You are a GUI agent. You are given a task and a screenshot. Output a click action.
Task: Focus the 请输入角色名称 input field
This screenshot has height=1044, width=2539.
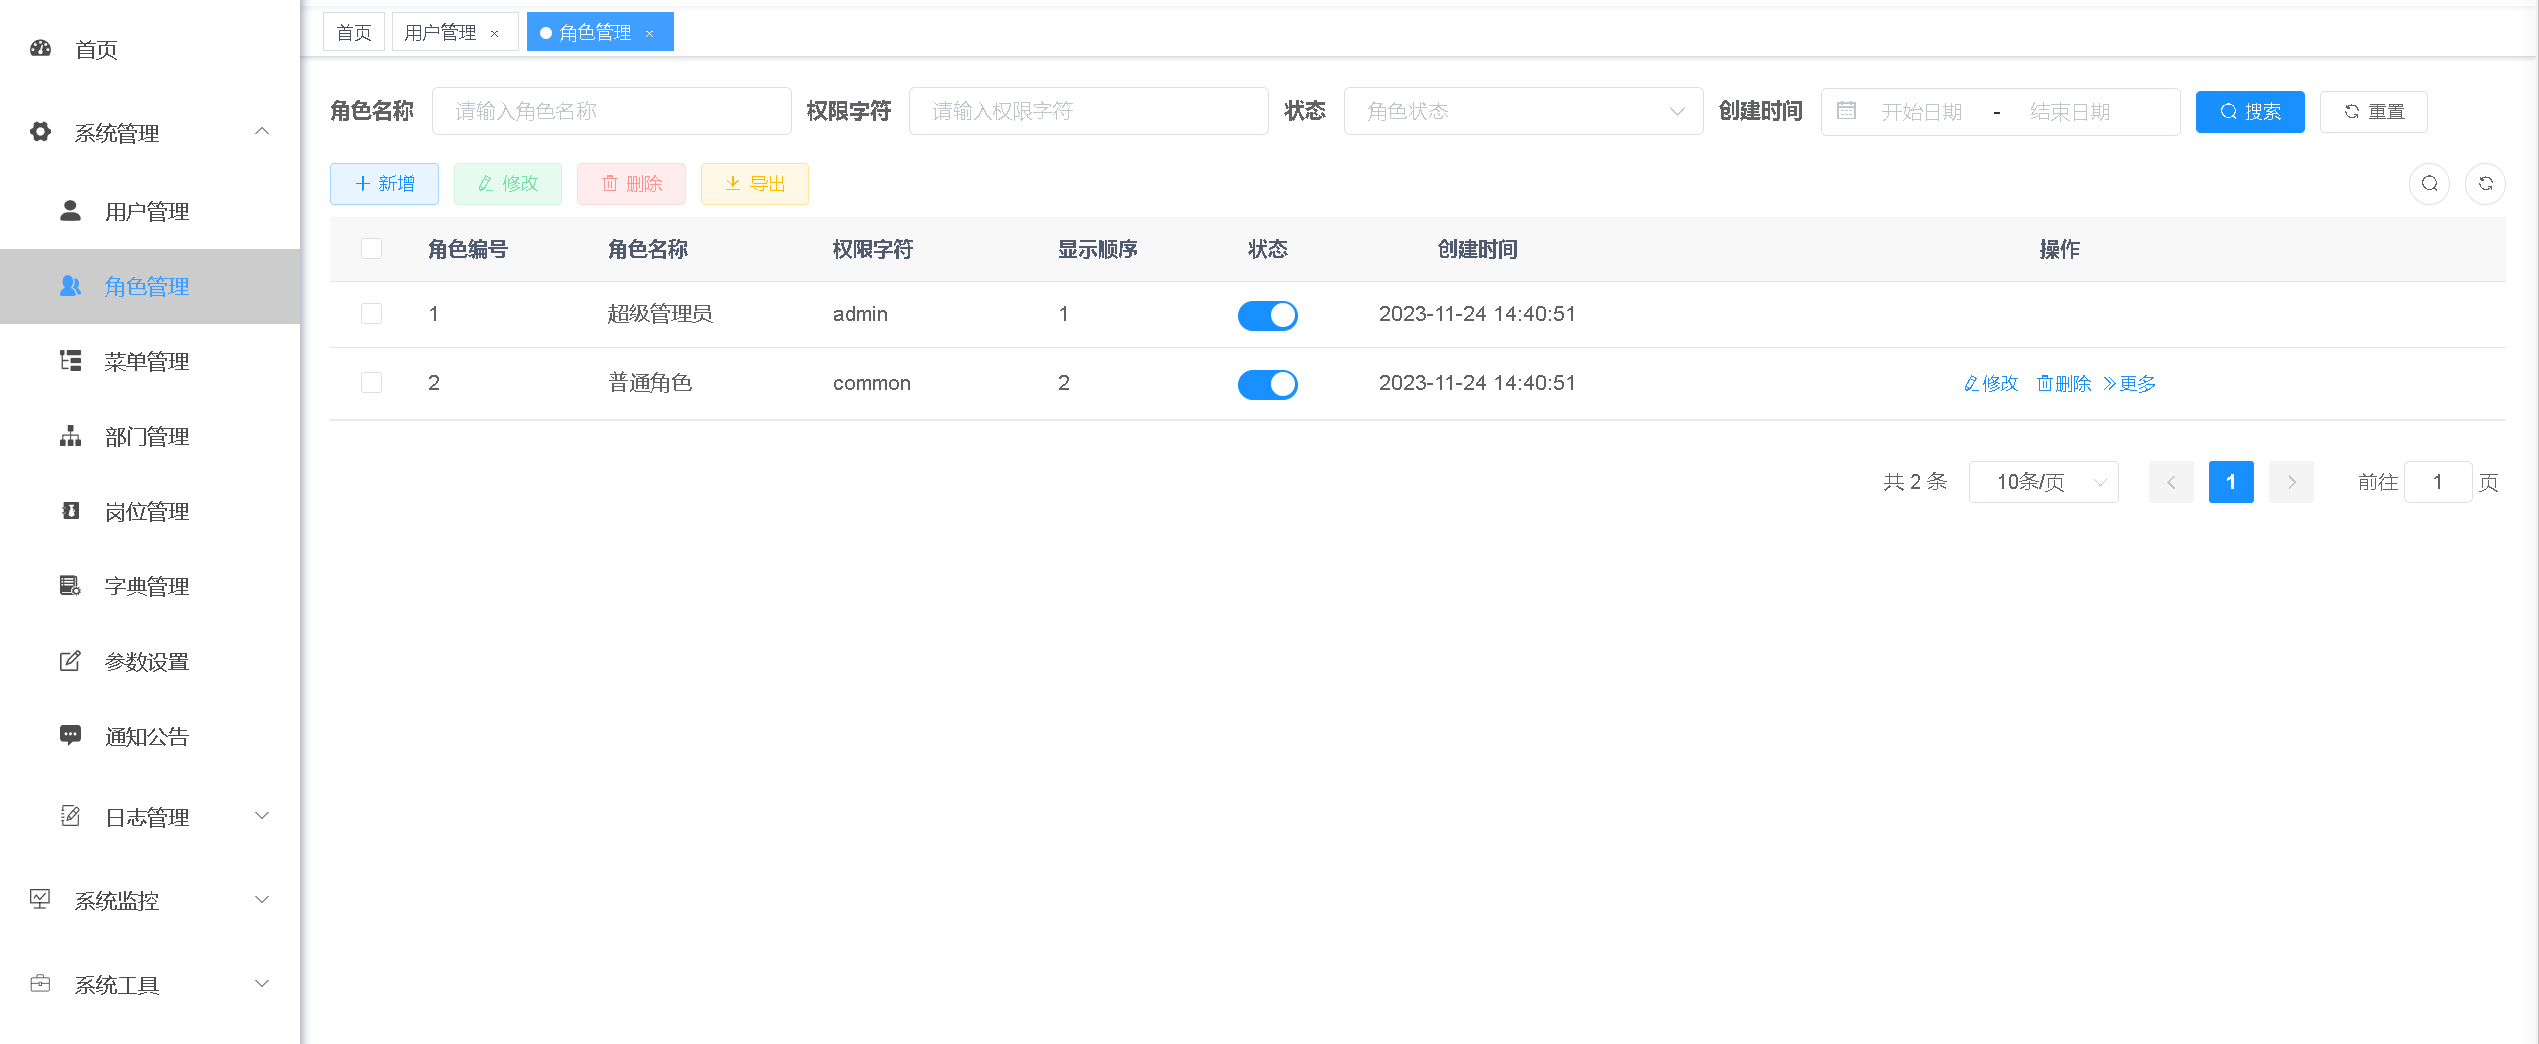point(612,111)
